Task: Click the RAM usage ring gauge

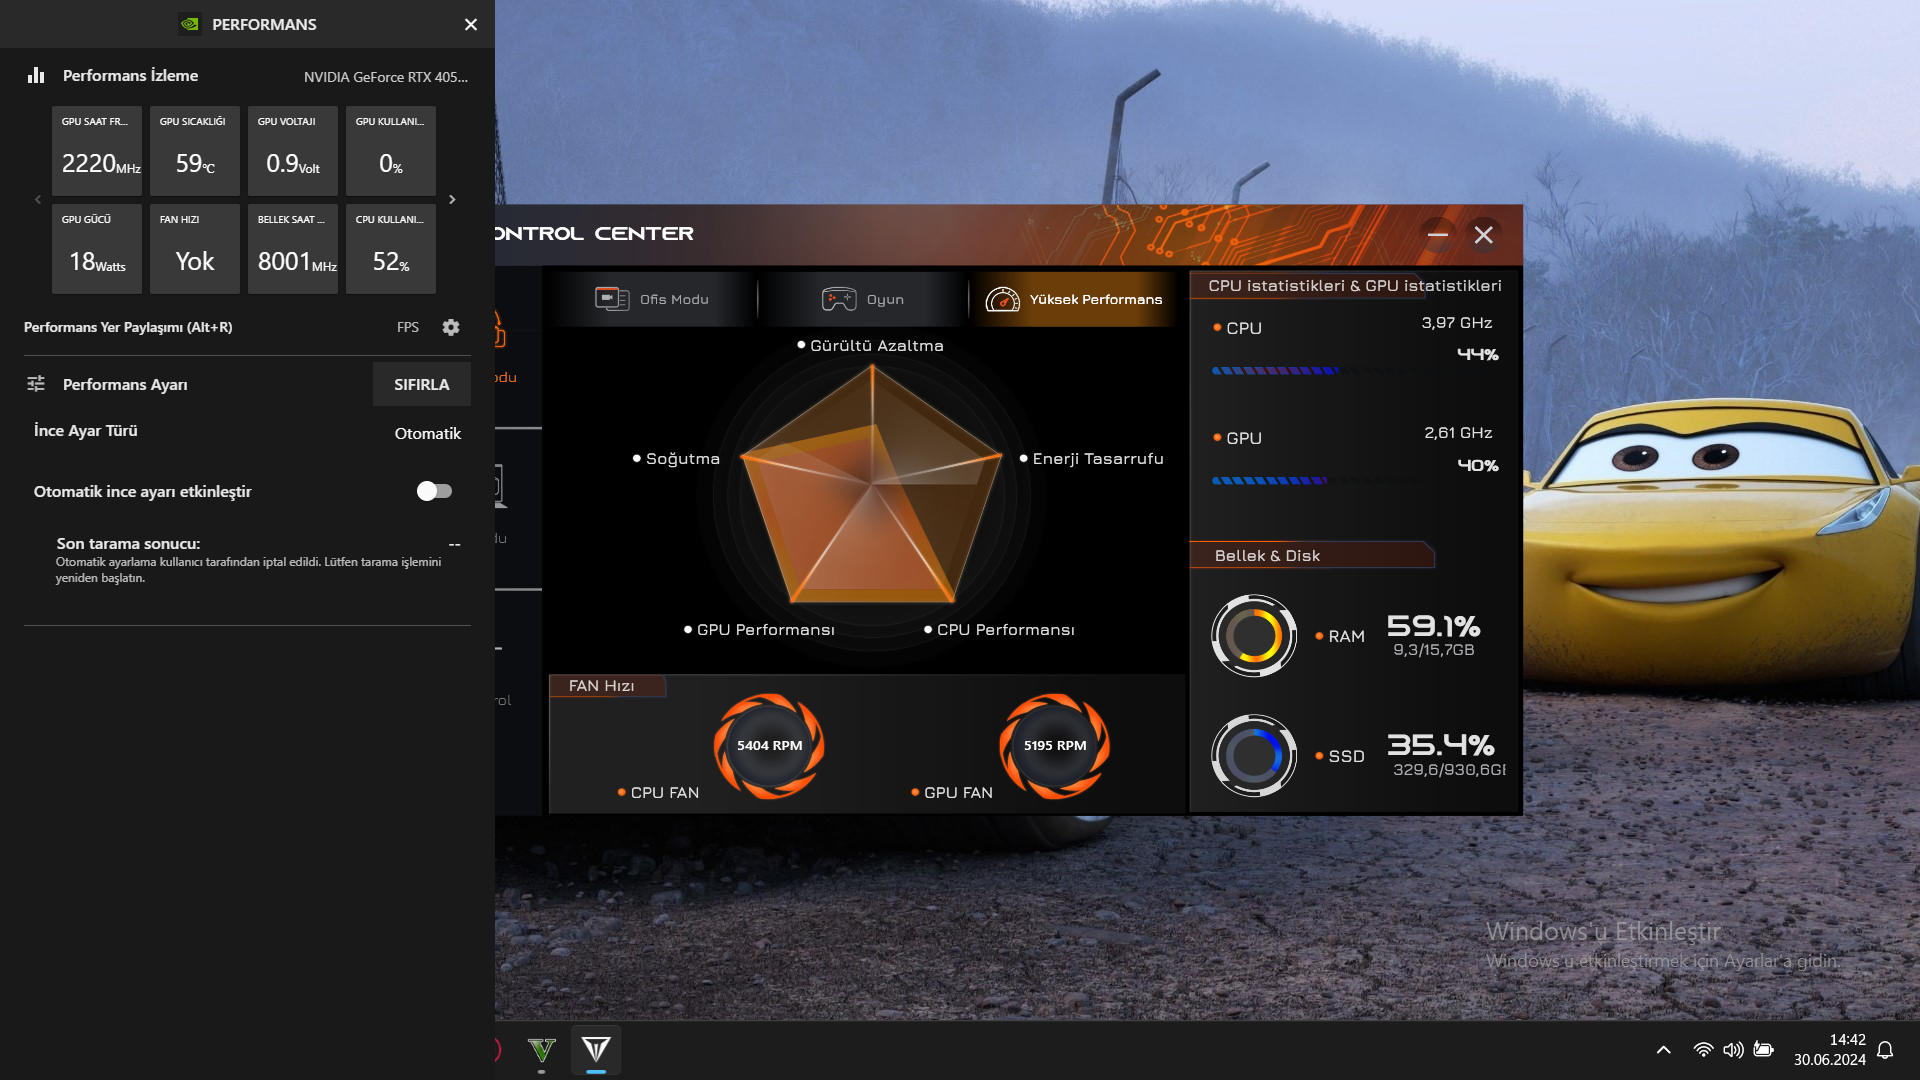Action: pos(1253,636)
